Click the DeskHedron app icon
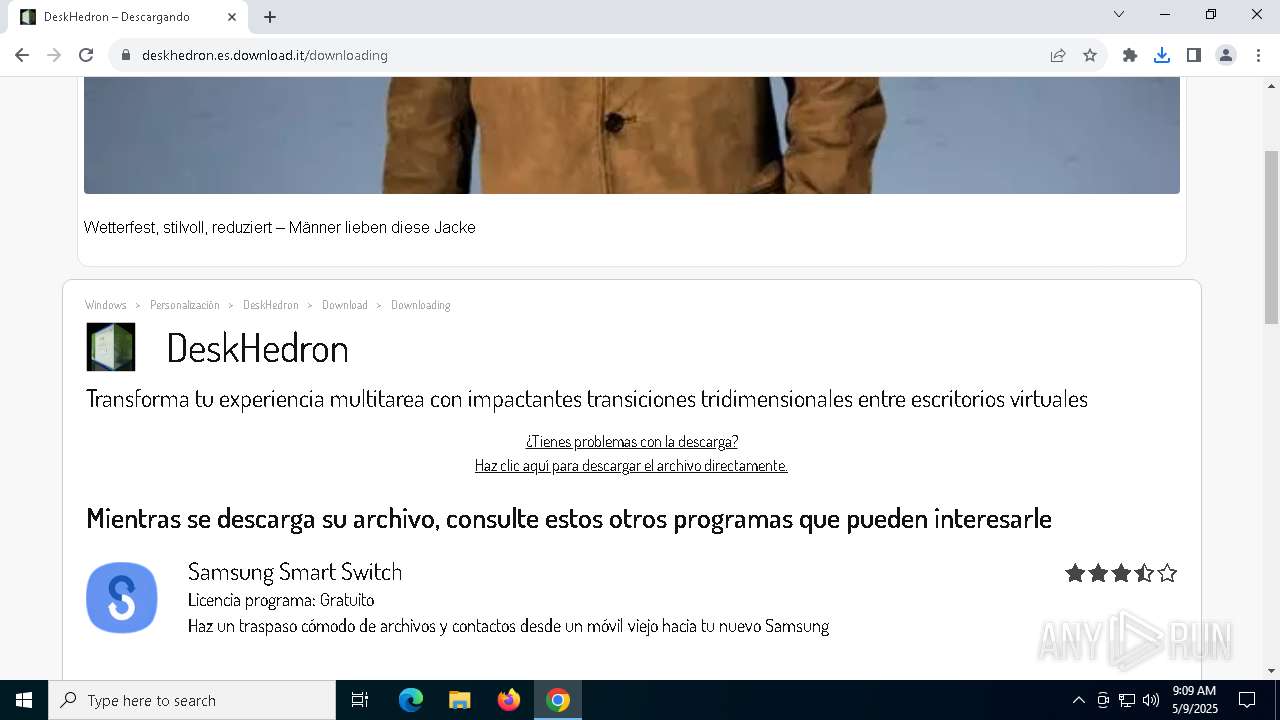Image resolution: width=1280 pixels, height=720 pixels. coord(111,347)
